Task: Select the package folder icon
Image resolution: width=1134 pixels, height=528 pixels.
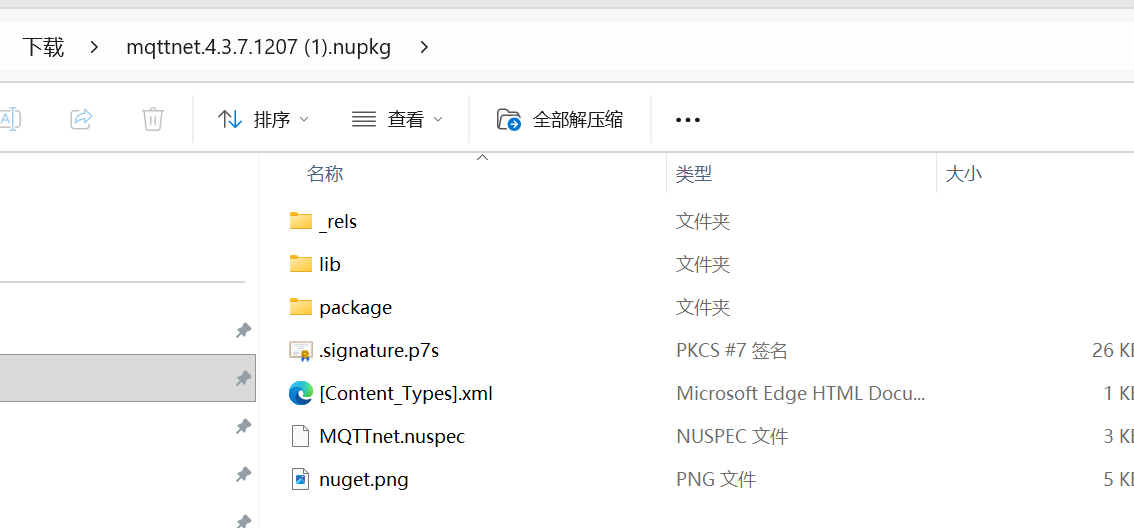Action: 300,307
